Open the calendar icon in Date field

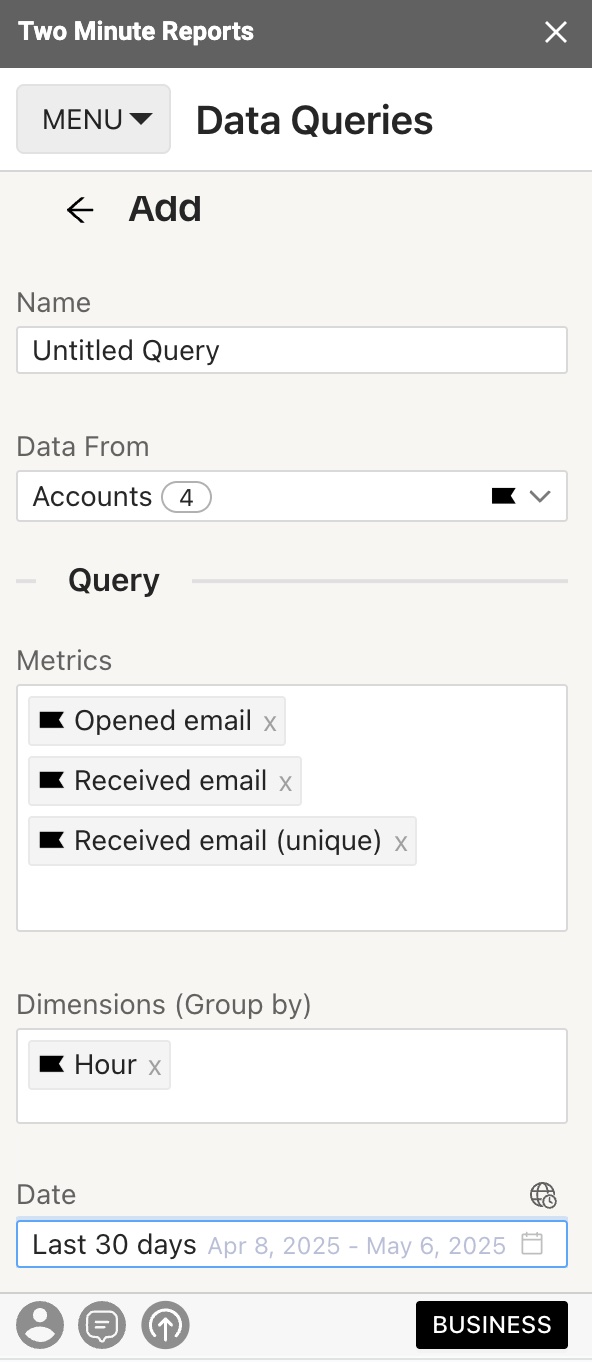[x=532, y=1244]
